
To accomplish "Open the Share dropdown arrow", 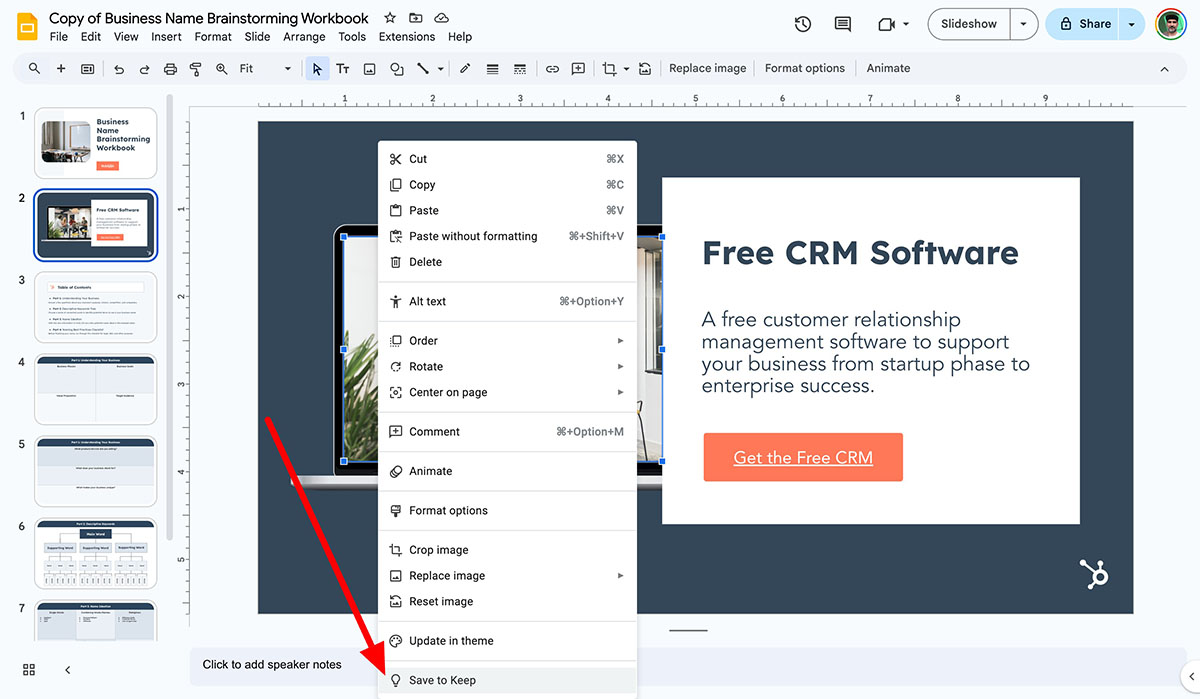I will click(1130, 24).
